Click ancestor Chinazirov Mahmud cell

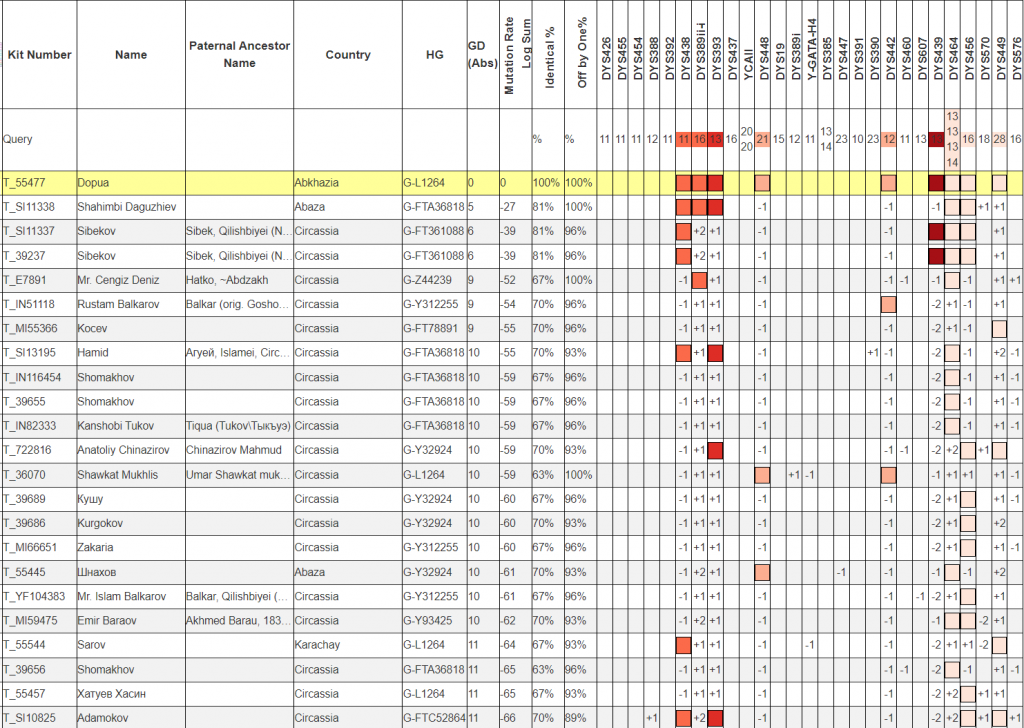[x=239, y=450]
